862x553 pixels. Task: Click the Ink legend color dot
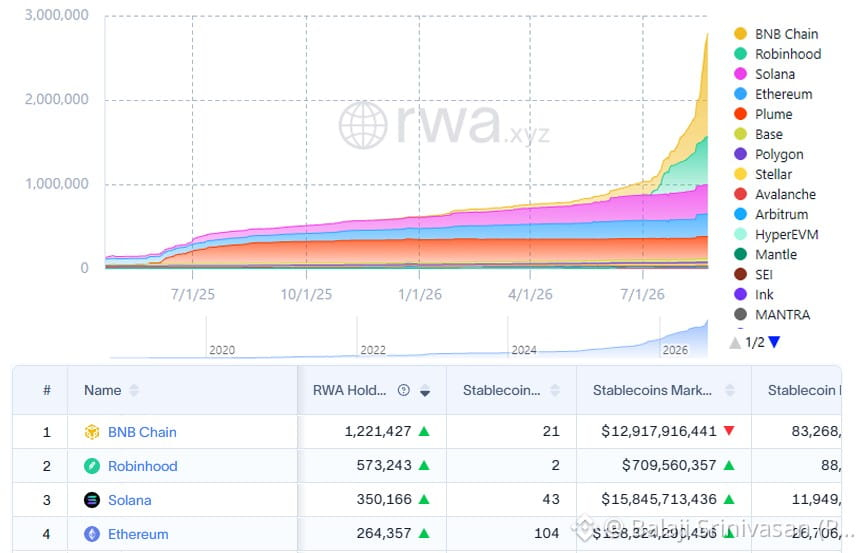click(x=741, y=295)
